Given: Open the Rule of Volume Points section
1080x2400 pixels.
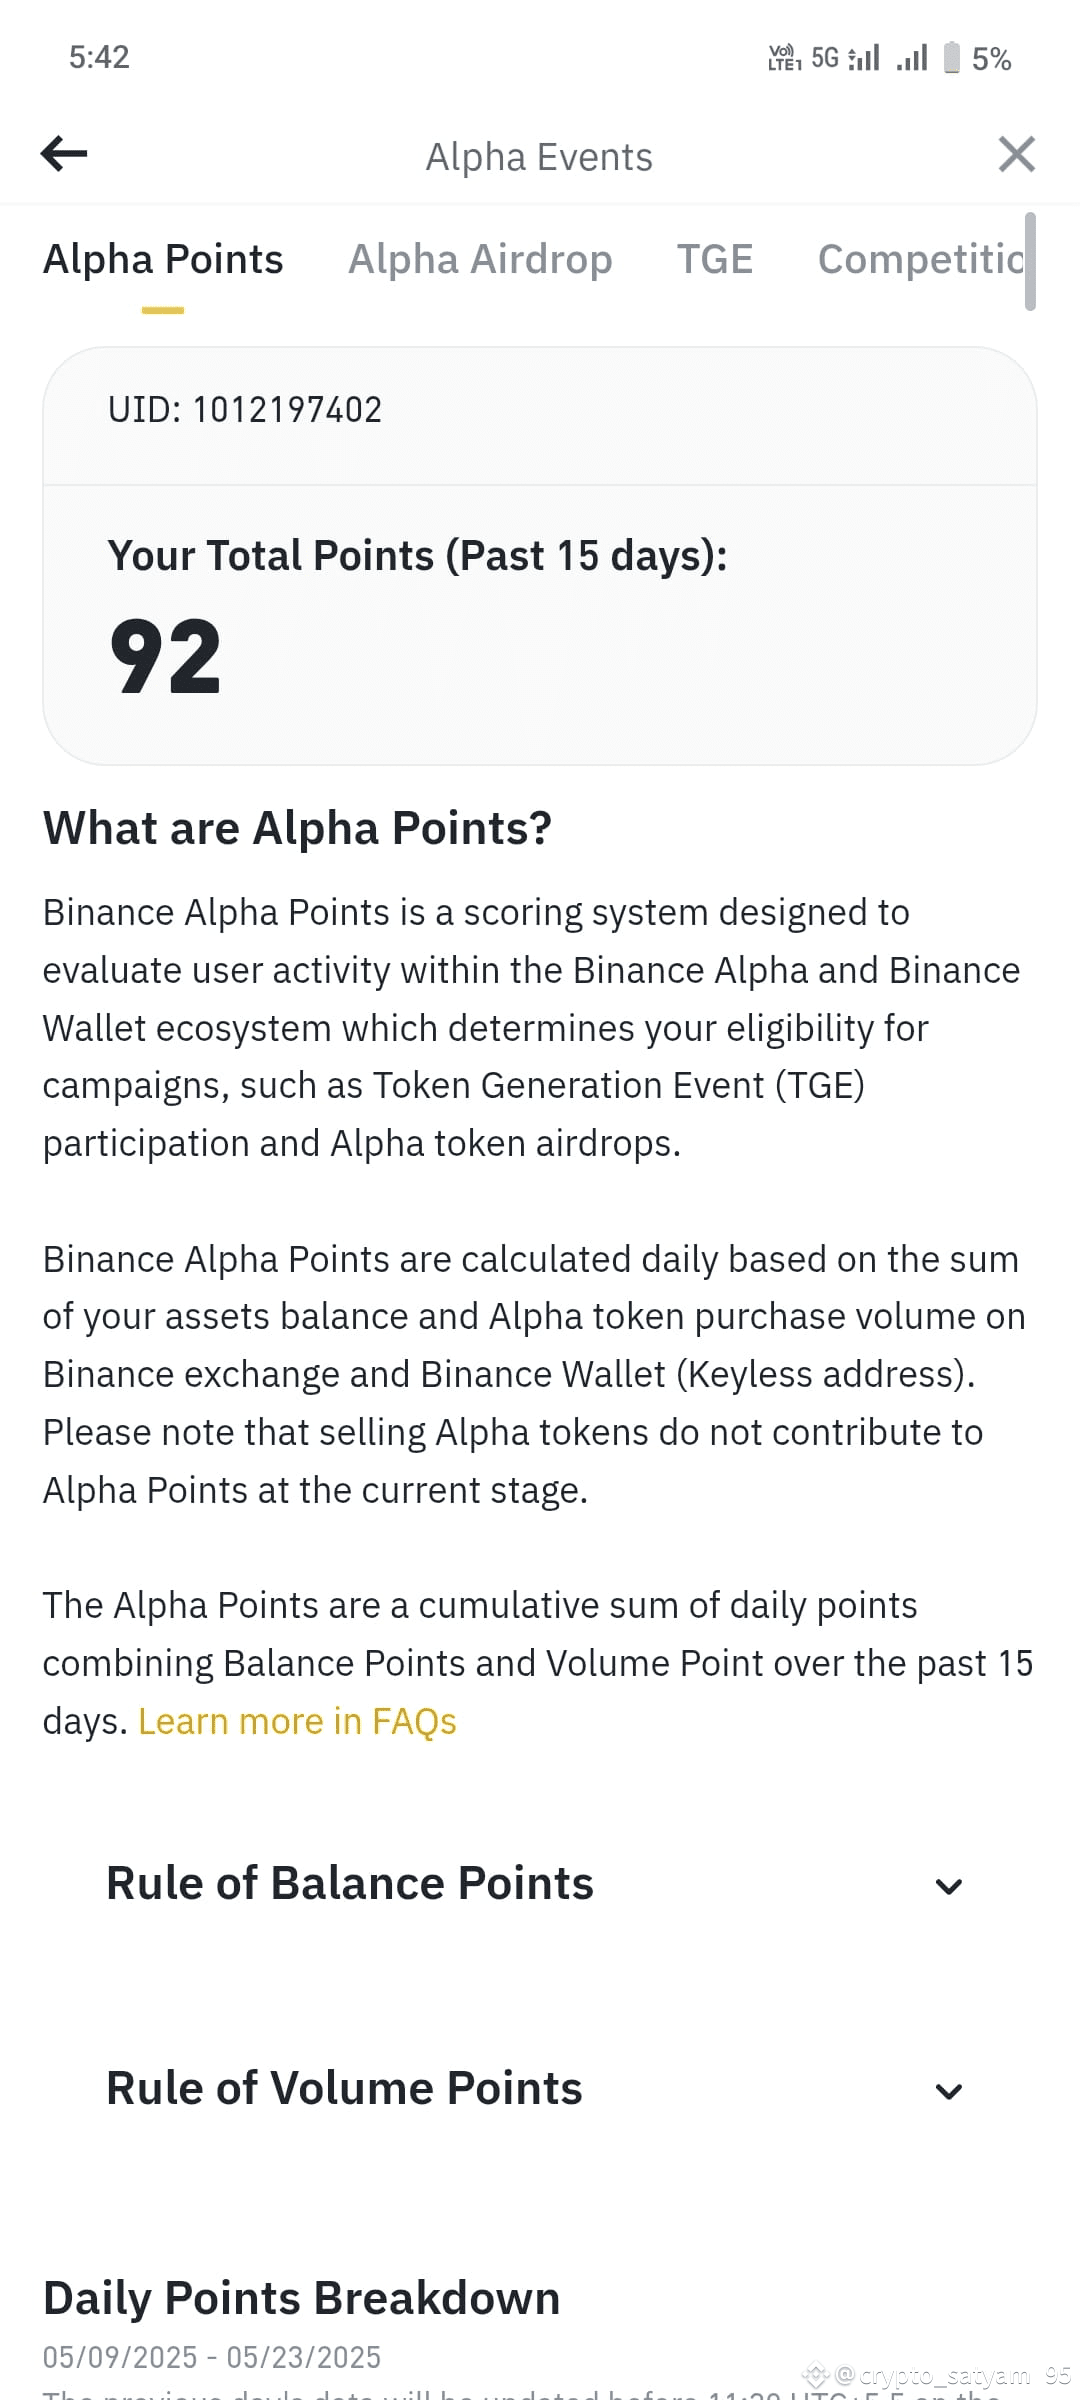Looking at the screenshot, I should (540, 2089).
